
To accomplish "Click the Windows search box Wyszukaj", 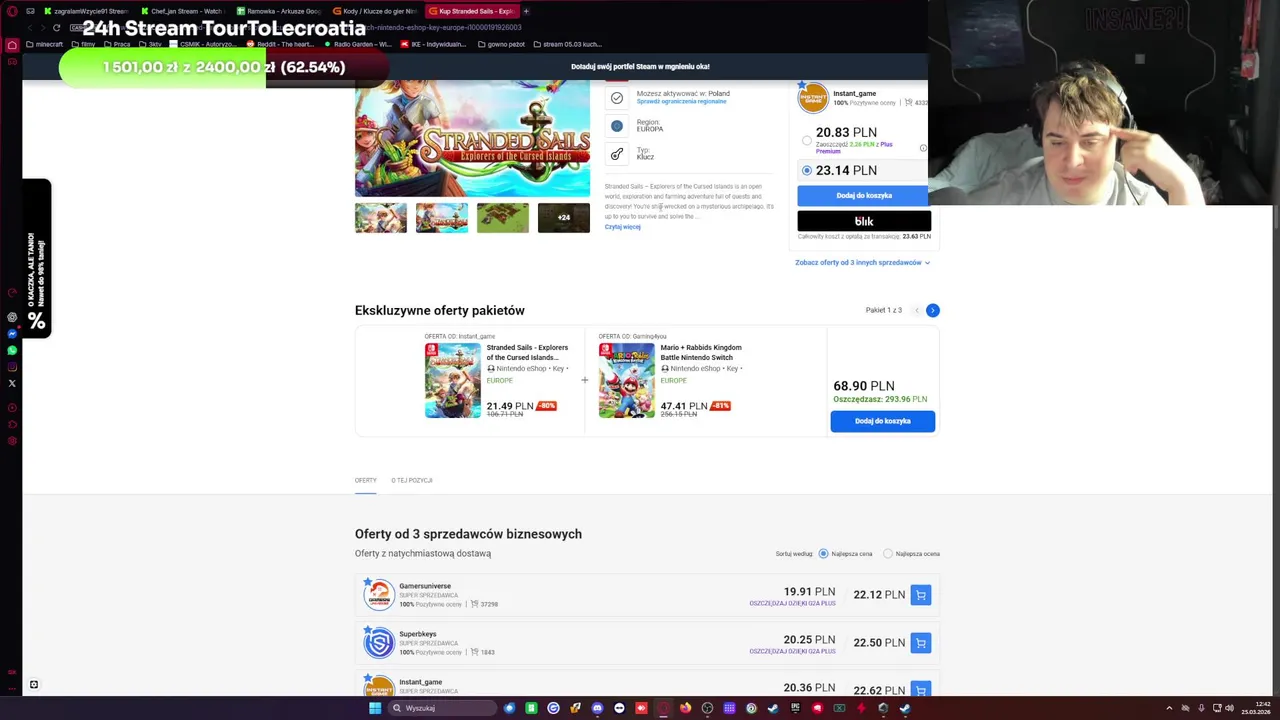I will click(442, 708).
